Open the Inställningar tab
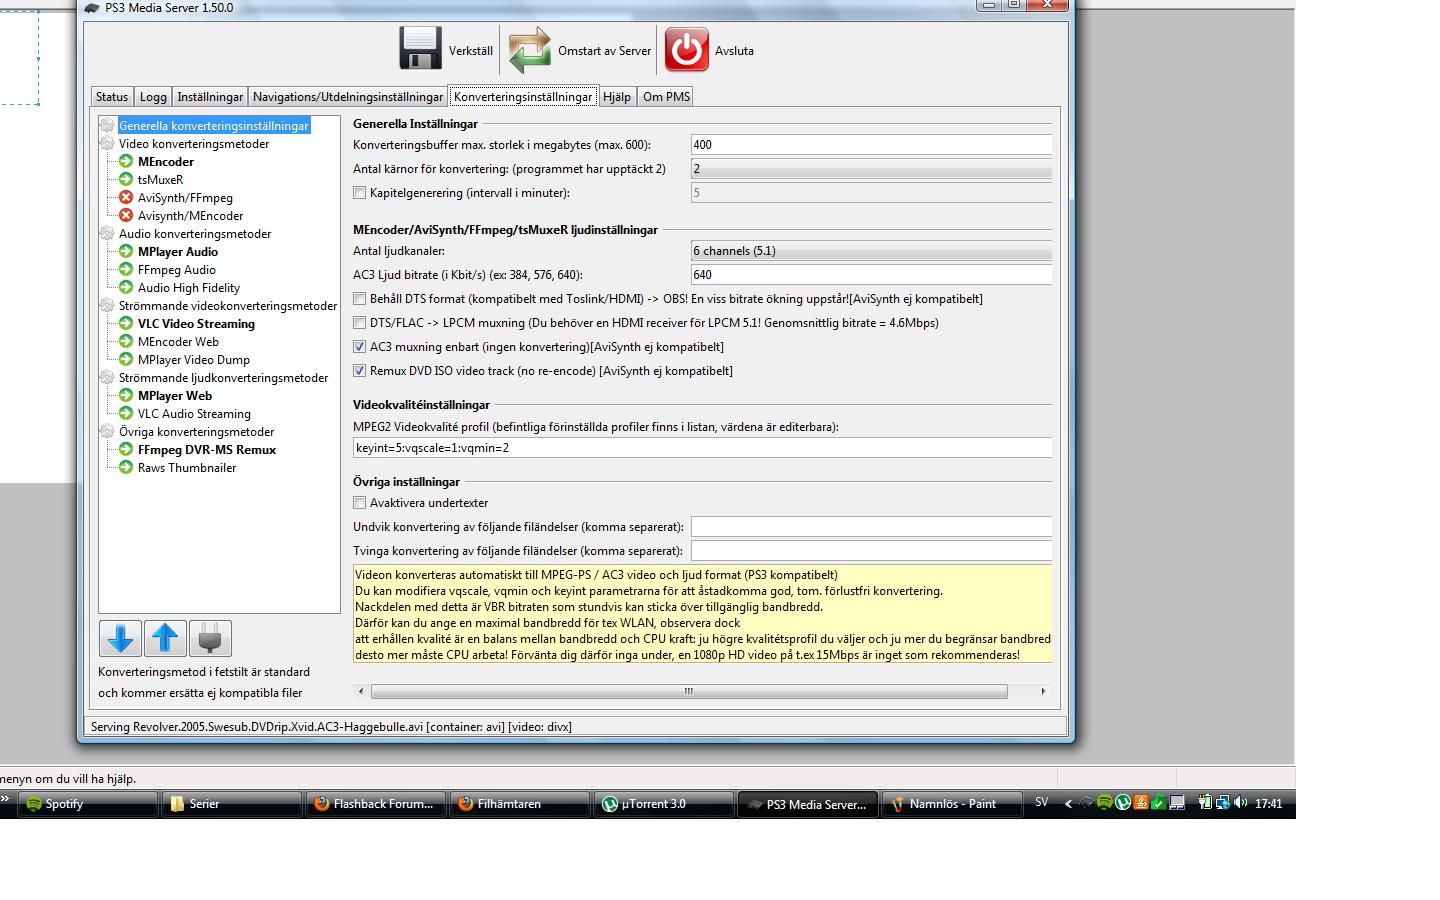Screen dimensions: 1440x900 pyautogui.click(x=210, y=97)
